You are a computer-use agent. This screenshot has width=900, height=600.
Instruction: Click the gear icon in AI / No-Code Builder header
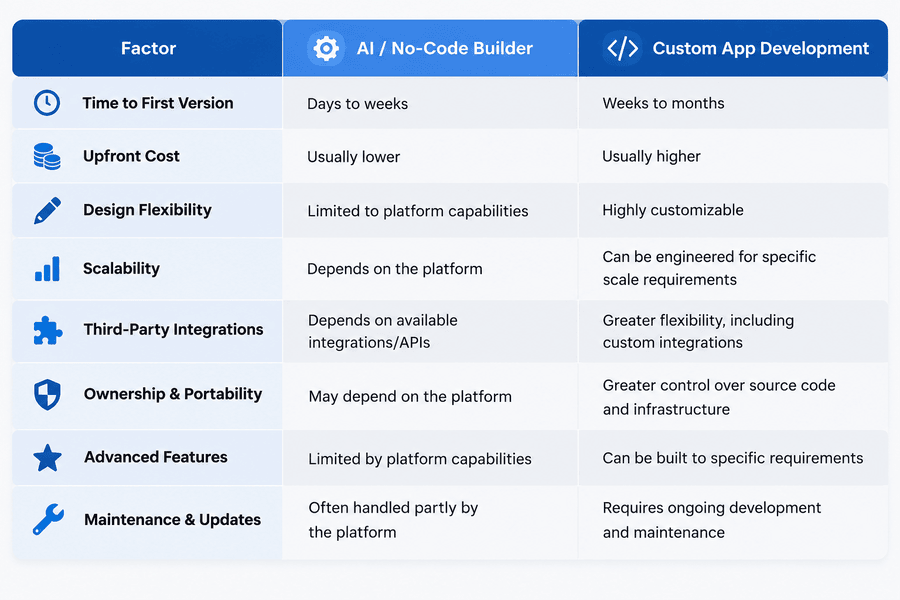[x=326, y=48]
